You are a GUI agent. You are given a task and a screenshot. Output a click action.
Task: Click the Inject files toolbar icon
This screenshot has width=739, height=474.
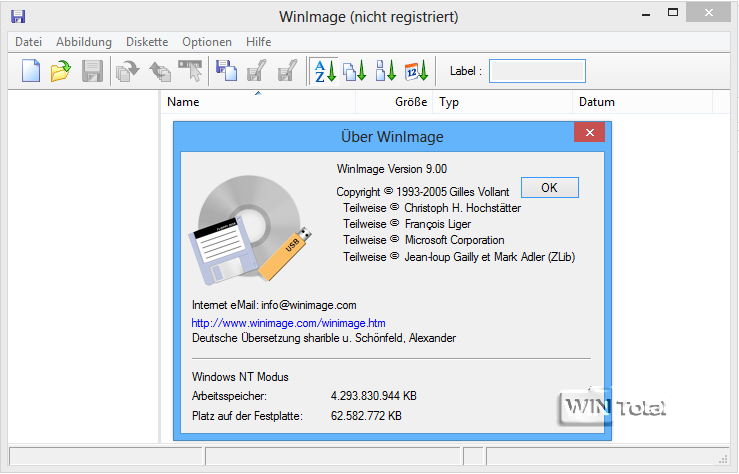pos(226,71)
